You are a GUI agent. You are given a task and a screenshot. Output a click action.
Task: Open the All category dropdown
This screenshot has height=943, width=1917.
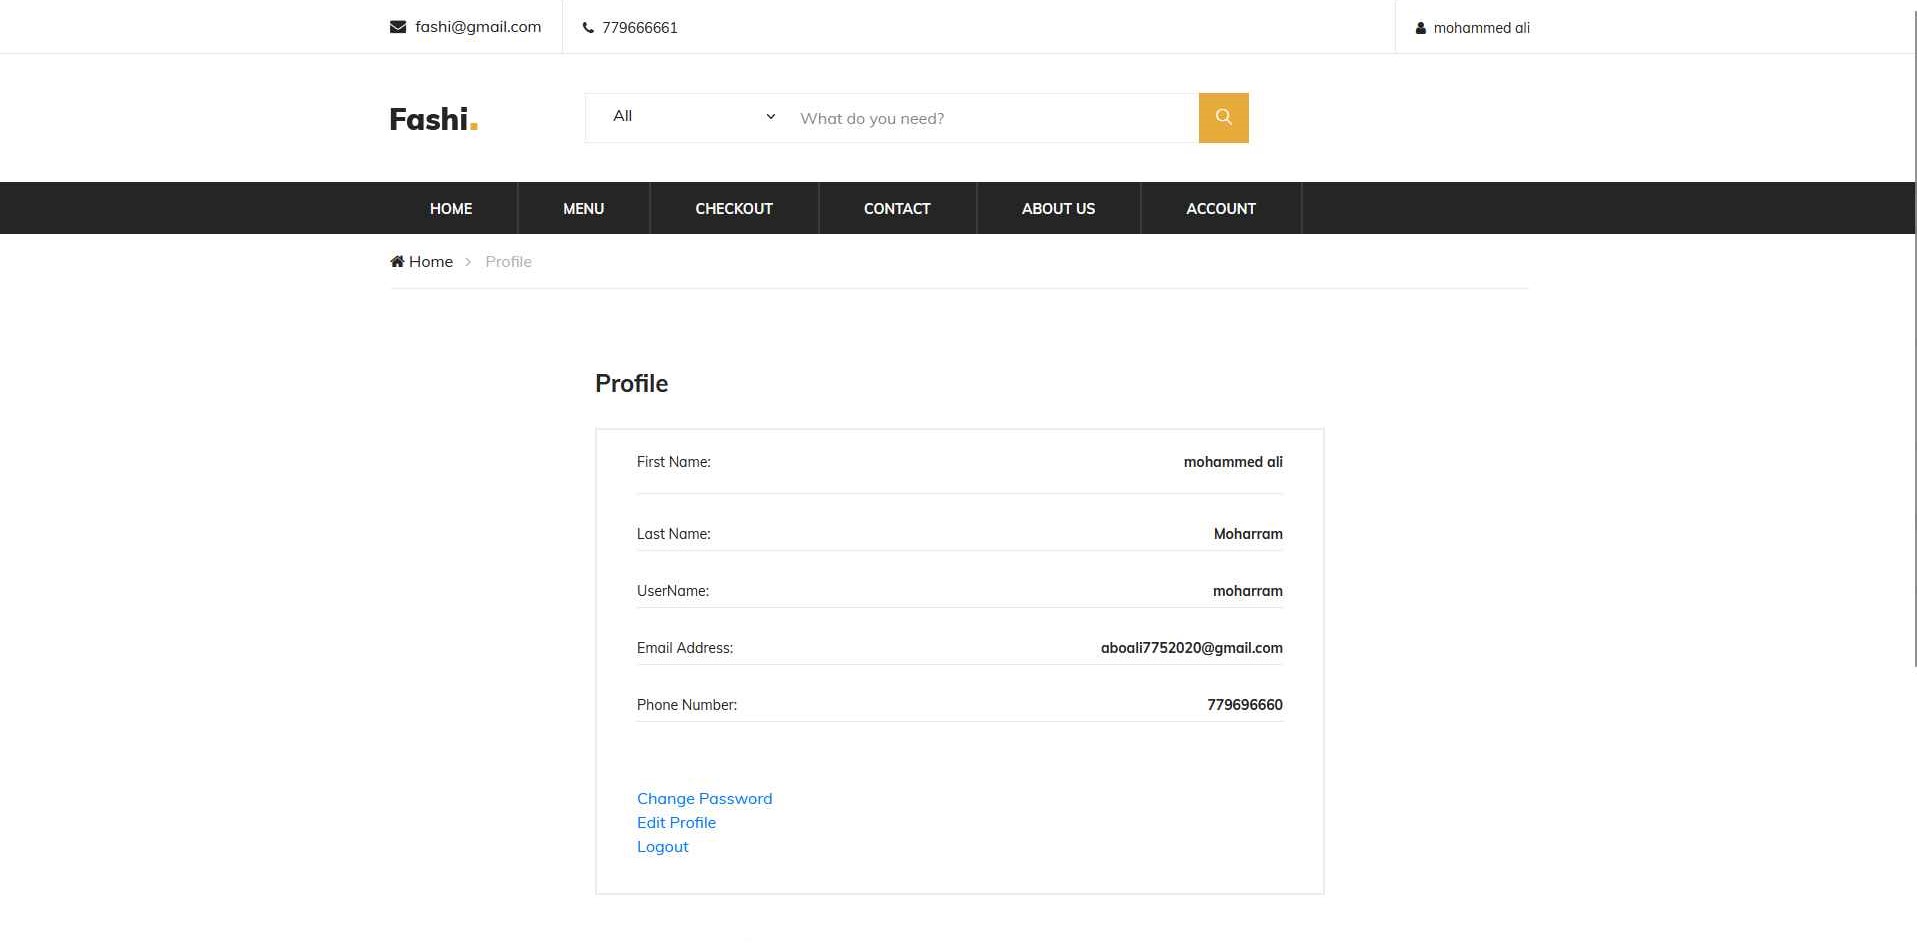click(x=692, y=117)
